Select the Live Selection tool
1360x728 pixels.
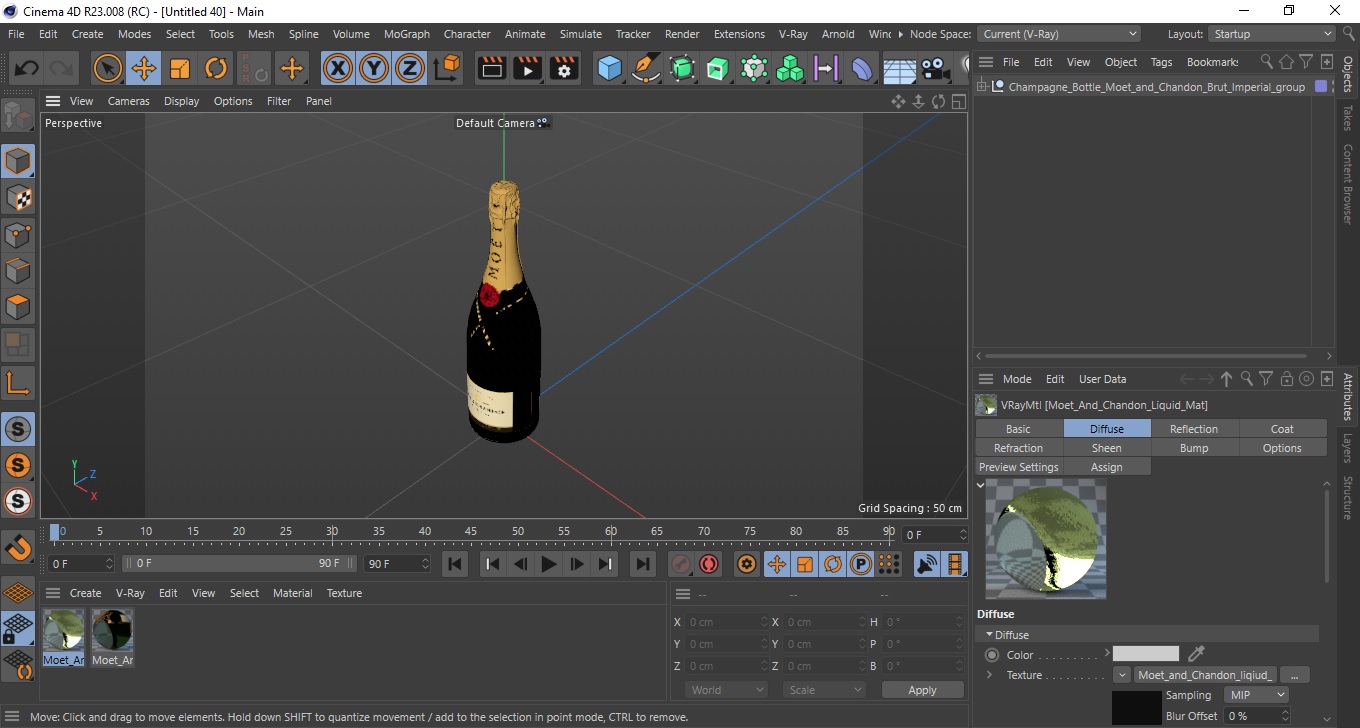click(107, 69)
